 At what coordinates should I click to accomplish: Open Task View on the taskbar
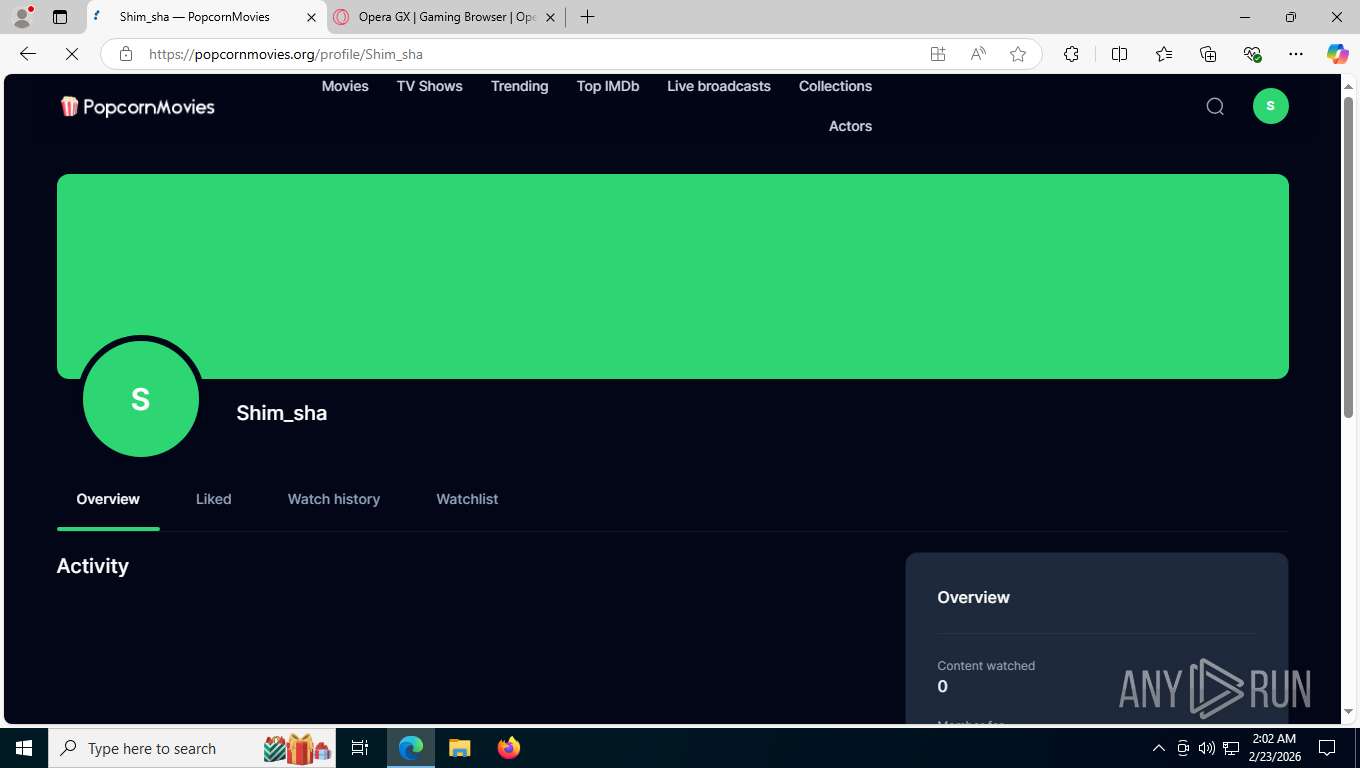[x=360, y=748]
